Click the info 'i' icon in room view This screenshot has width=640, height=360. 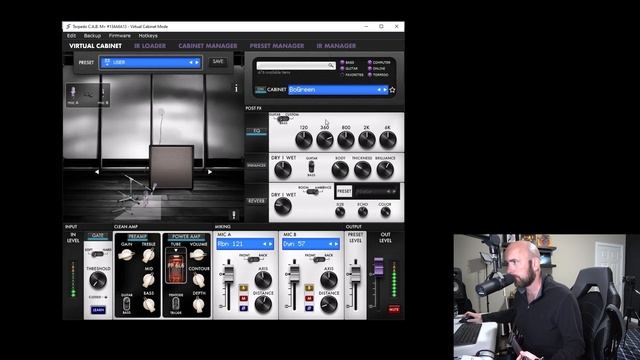[236, 88]
